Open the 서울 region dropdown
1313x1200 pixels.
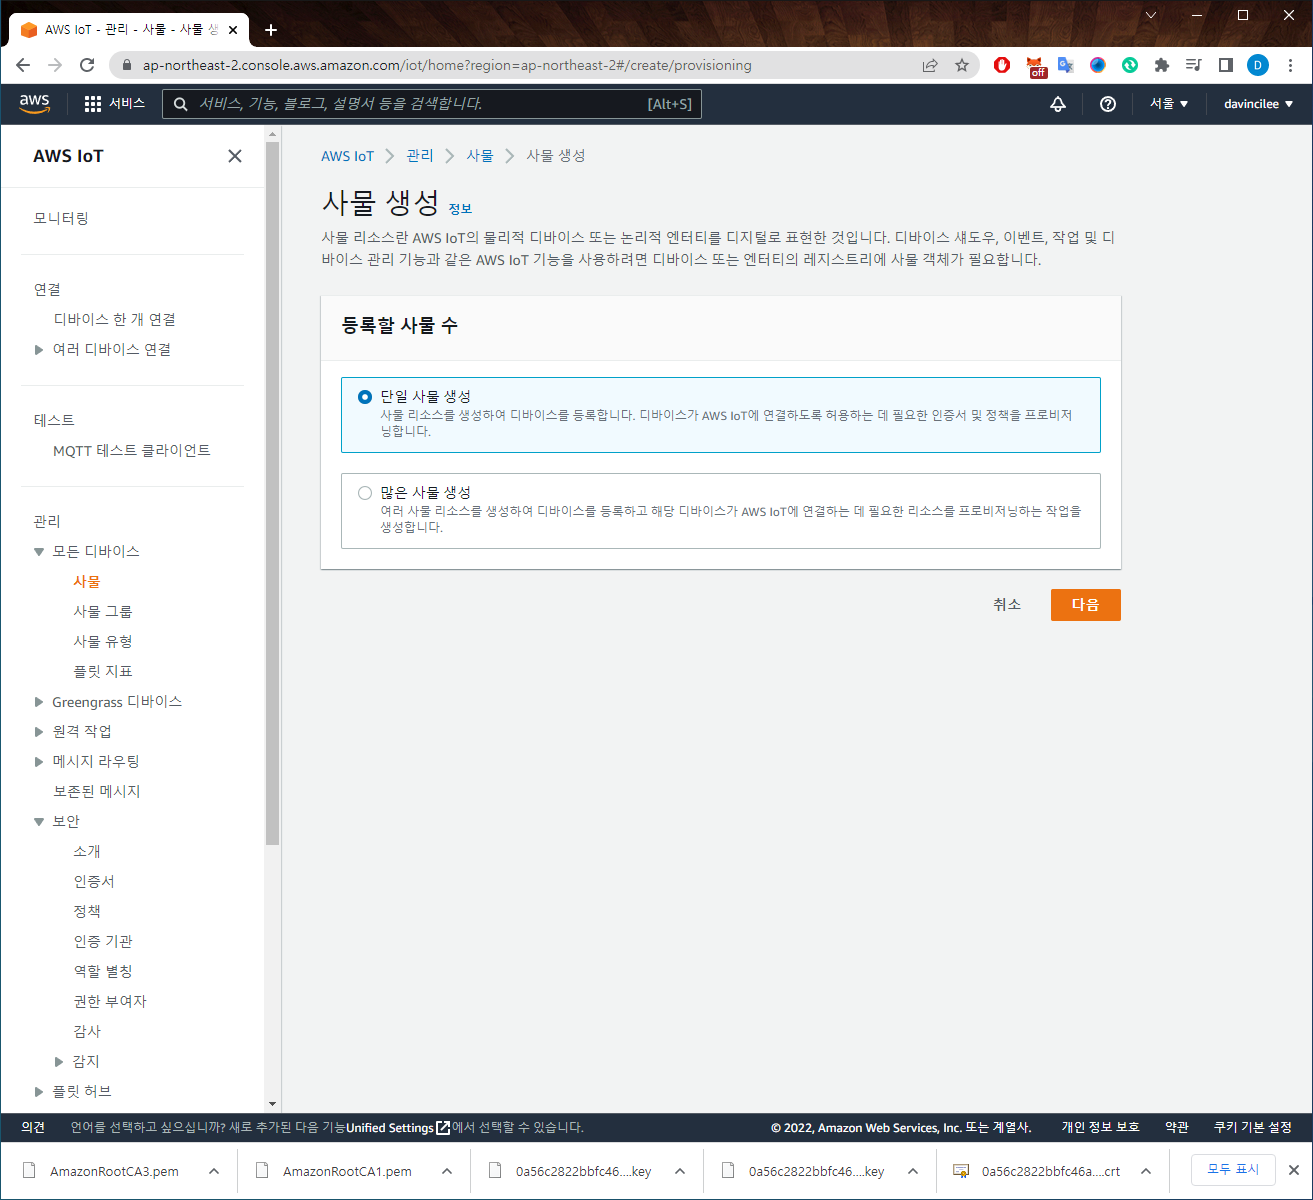[x=1168, y=103]
